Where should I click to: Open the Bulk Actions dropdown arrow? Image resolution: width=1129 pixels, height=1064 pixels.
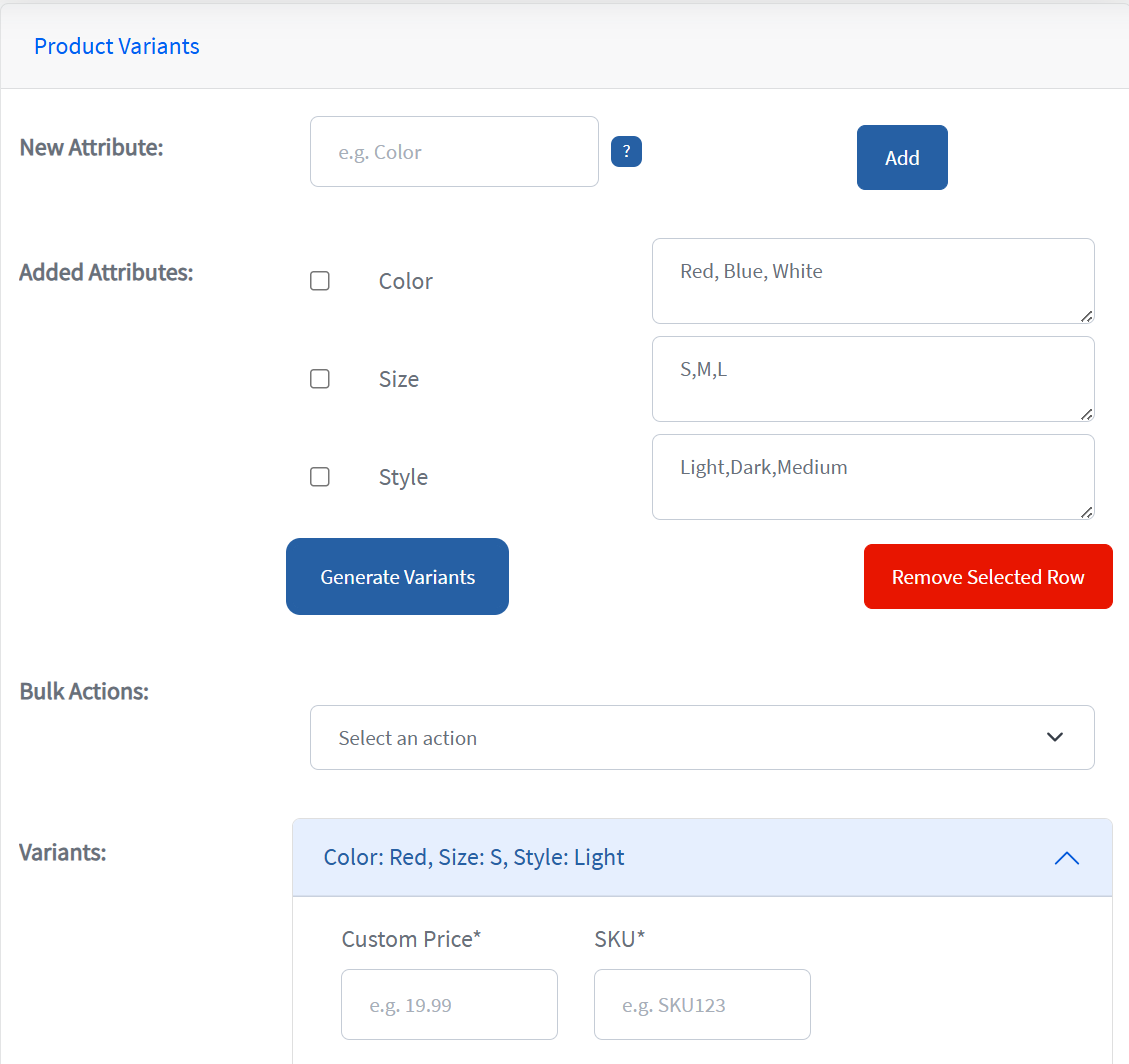[1054, 736]
